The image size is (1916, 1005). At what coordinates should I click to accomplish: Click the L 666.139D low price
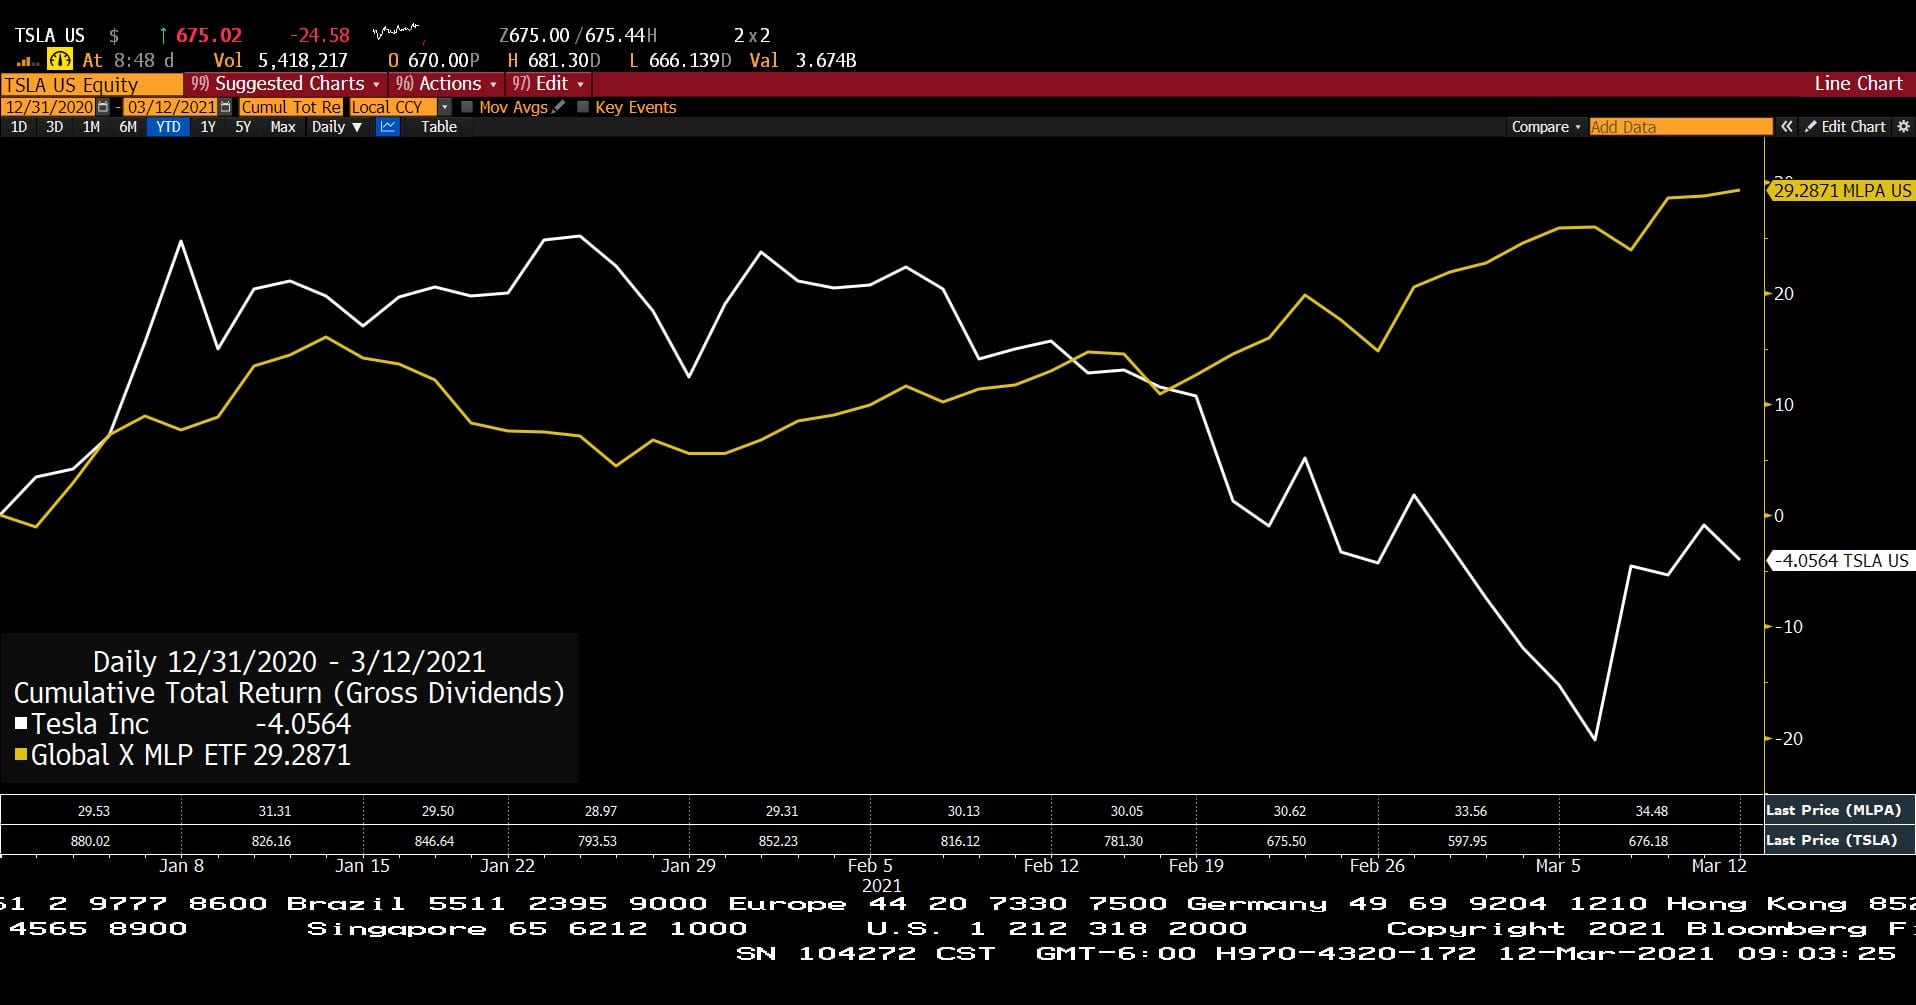(680, 61)
